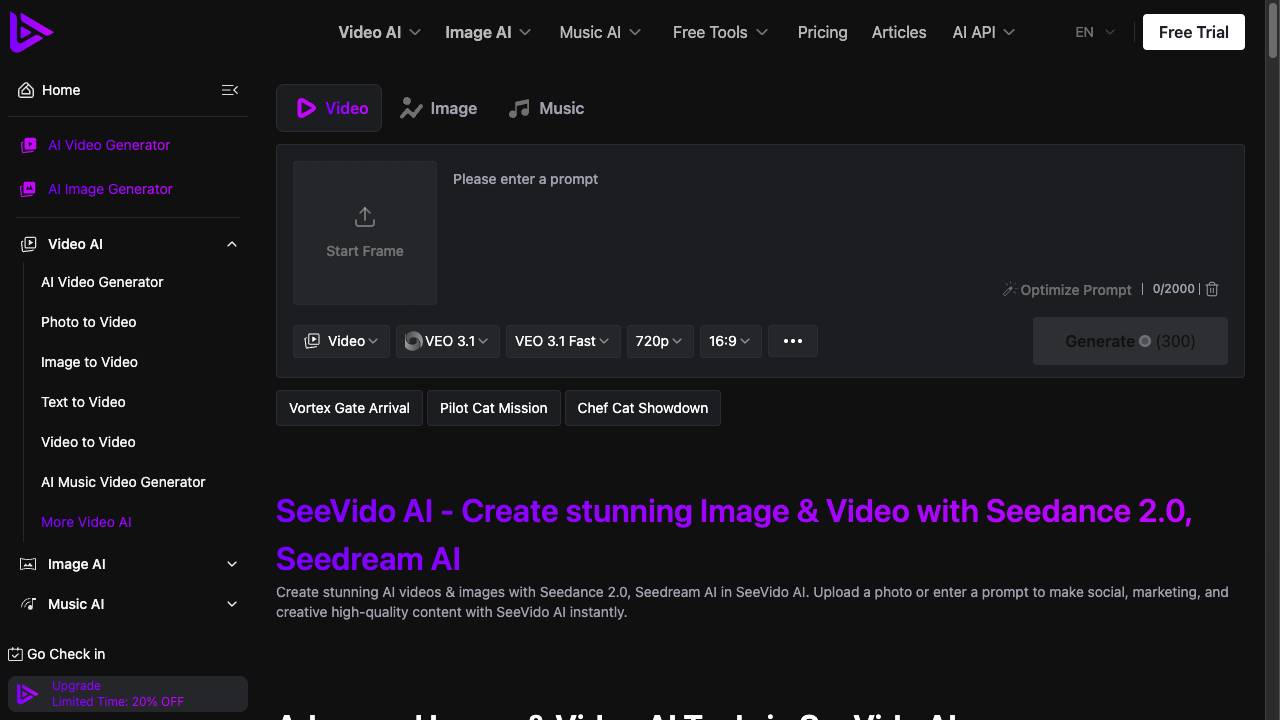
Task: Open the 720p resolution dropdown
Action: click(x=659, y=341)
